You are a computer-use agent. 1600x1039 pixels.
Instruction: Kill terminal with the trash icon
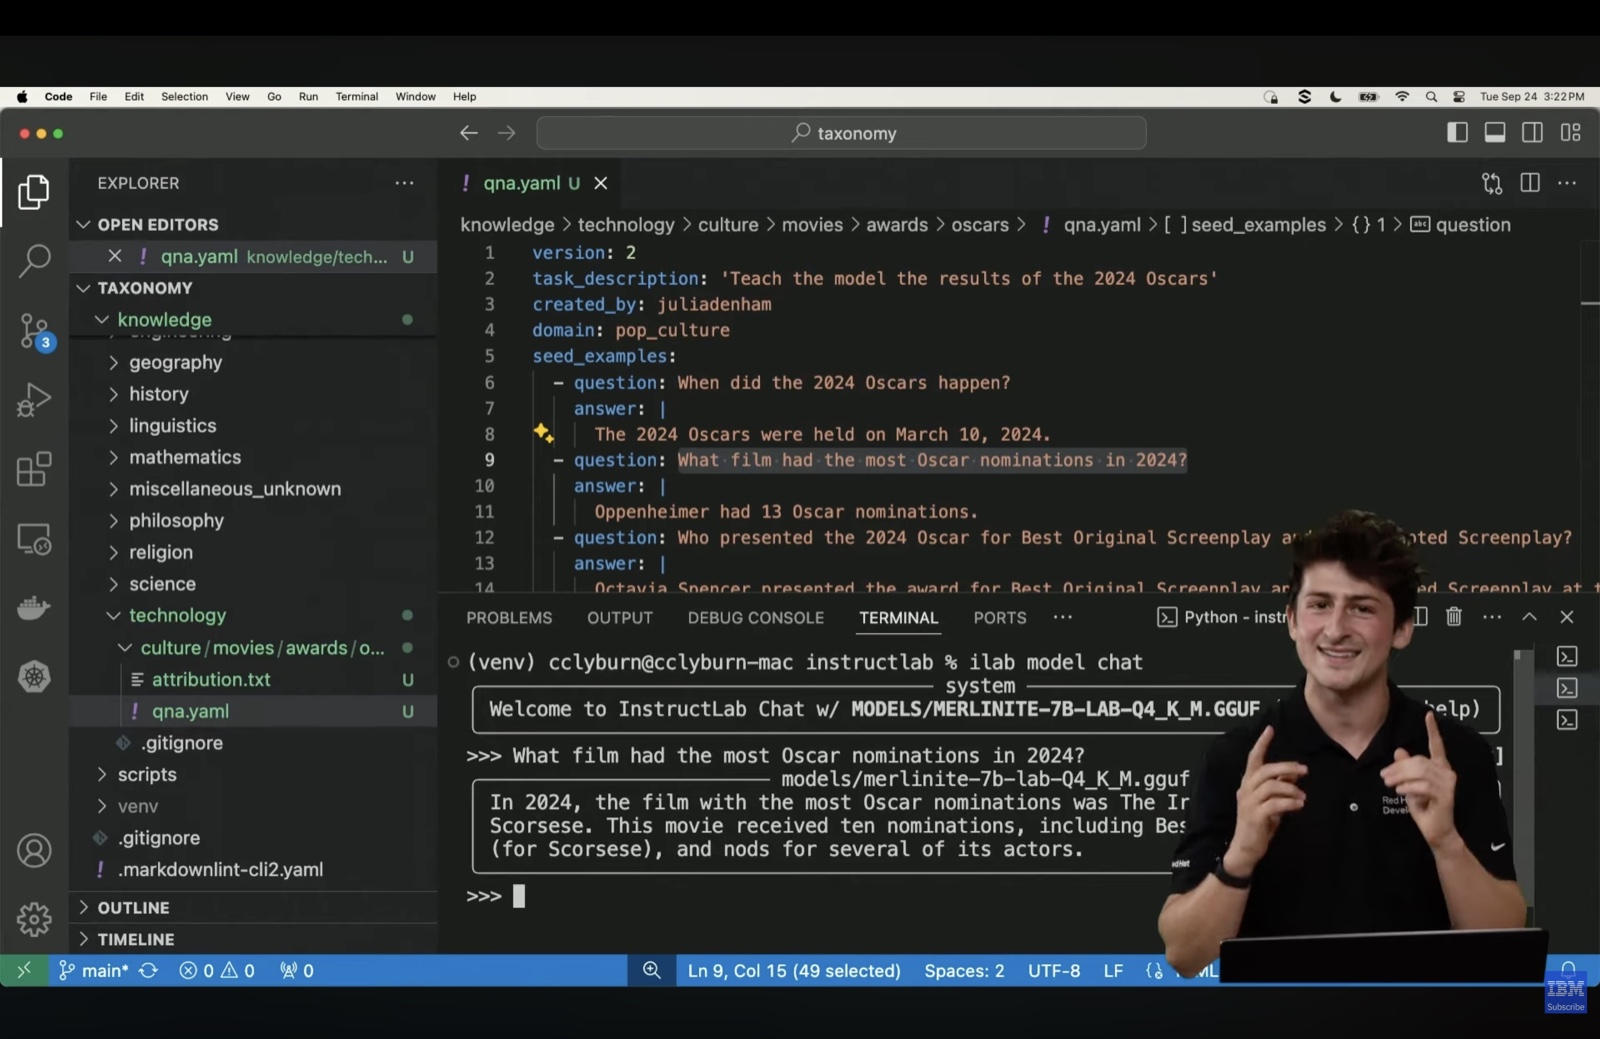pos(1454,617)
